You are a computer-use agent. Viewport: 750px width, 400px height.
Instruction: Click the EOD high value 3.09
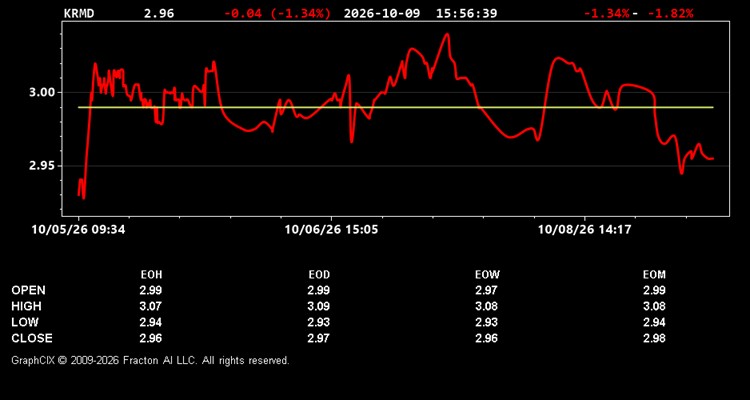click(319, 306)
